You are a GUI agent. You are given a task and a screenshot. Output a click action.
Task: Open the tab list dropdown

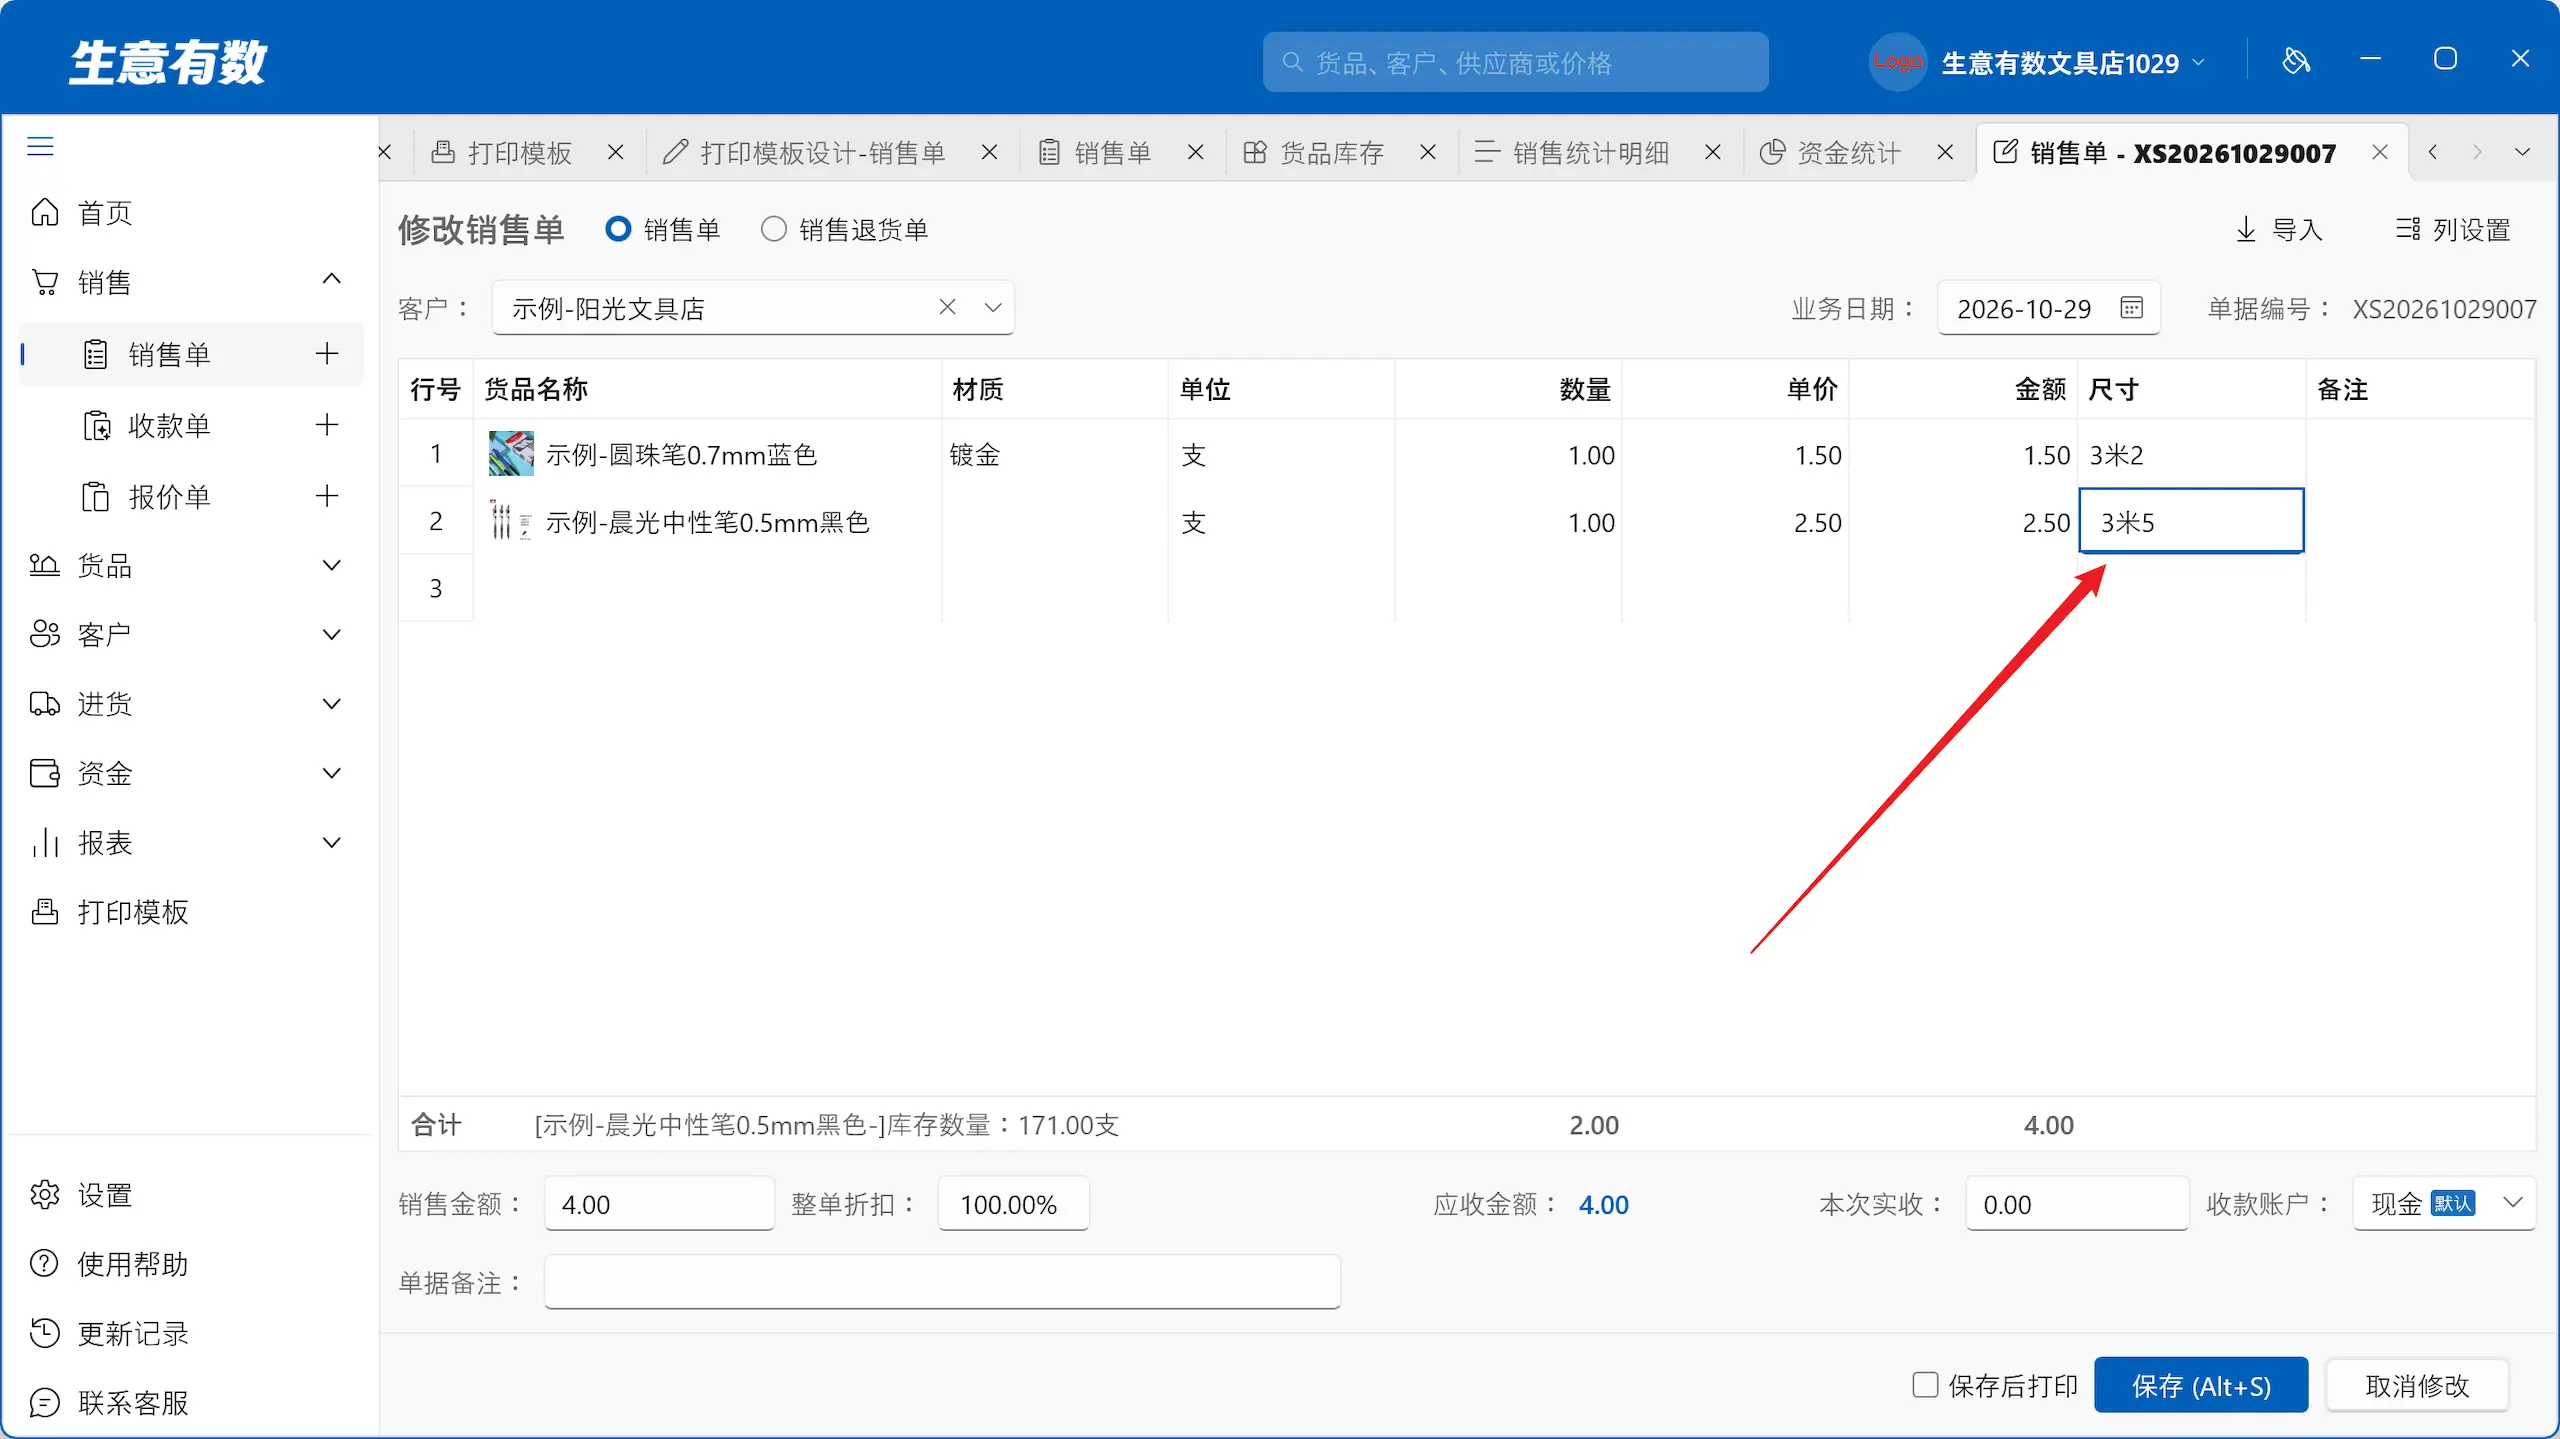pyautogui.click(x=2523, y=153)
